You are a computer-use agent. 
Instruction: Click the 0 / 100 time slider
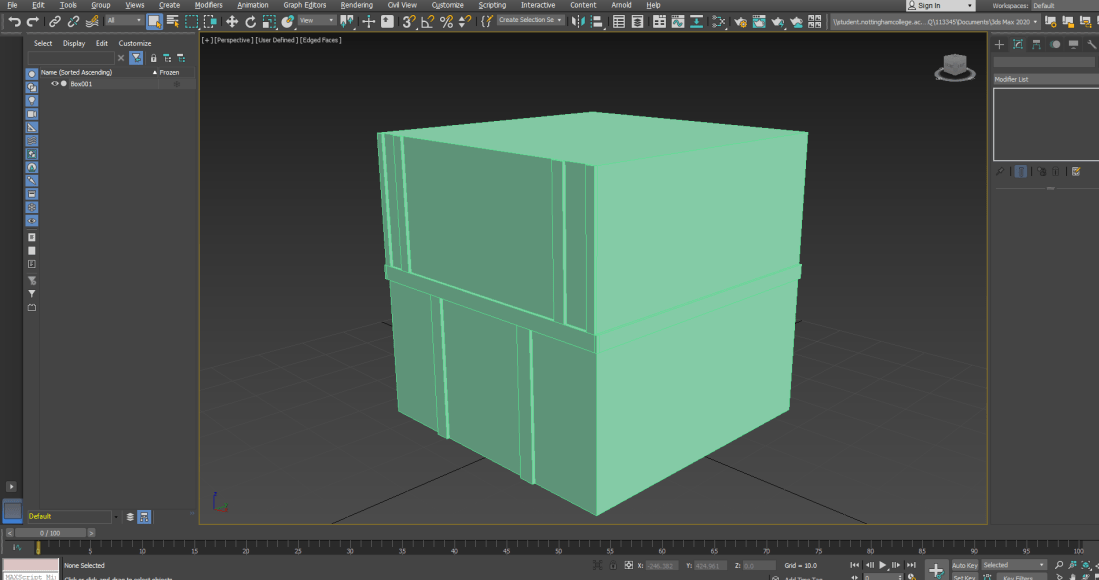50,533
